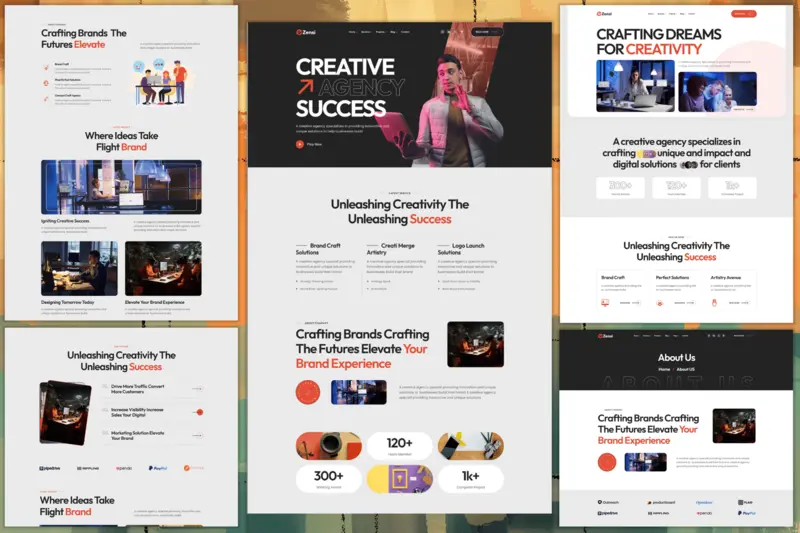Click the pipedrive logo under the Marketing Solution list
This screenshot has width=800, height=533.
(50, 468)
